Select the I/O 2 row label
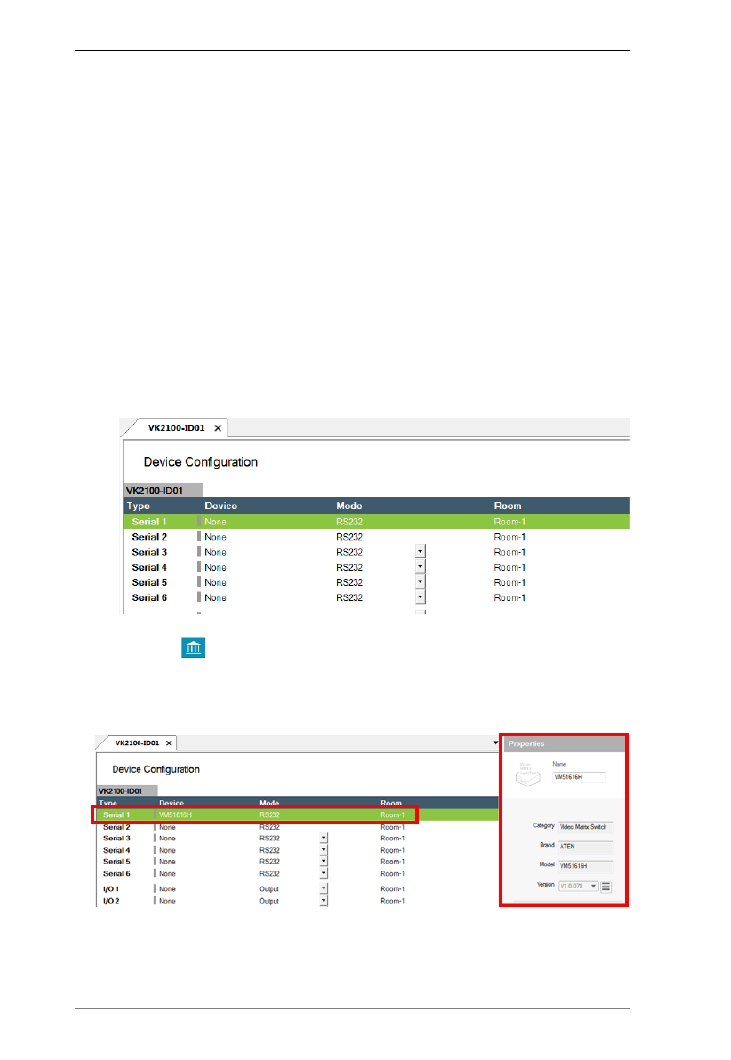 coord(111,901)
